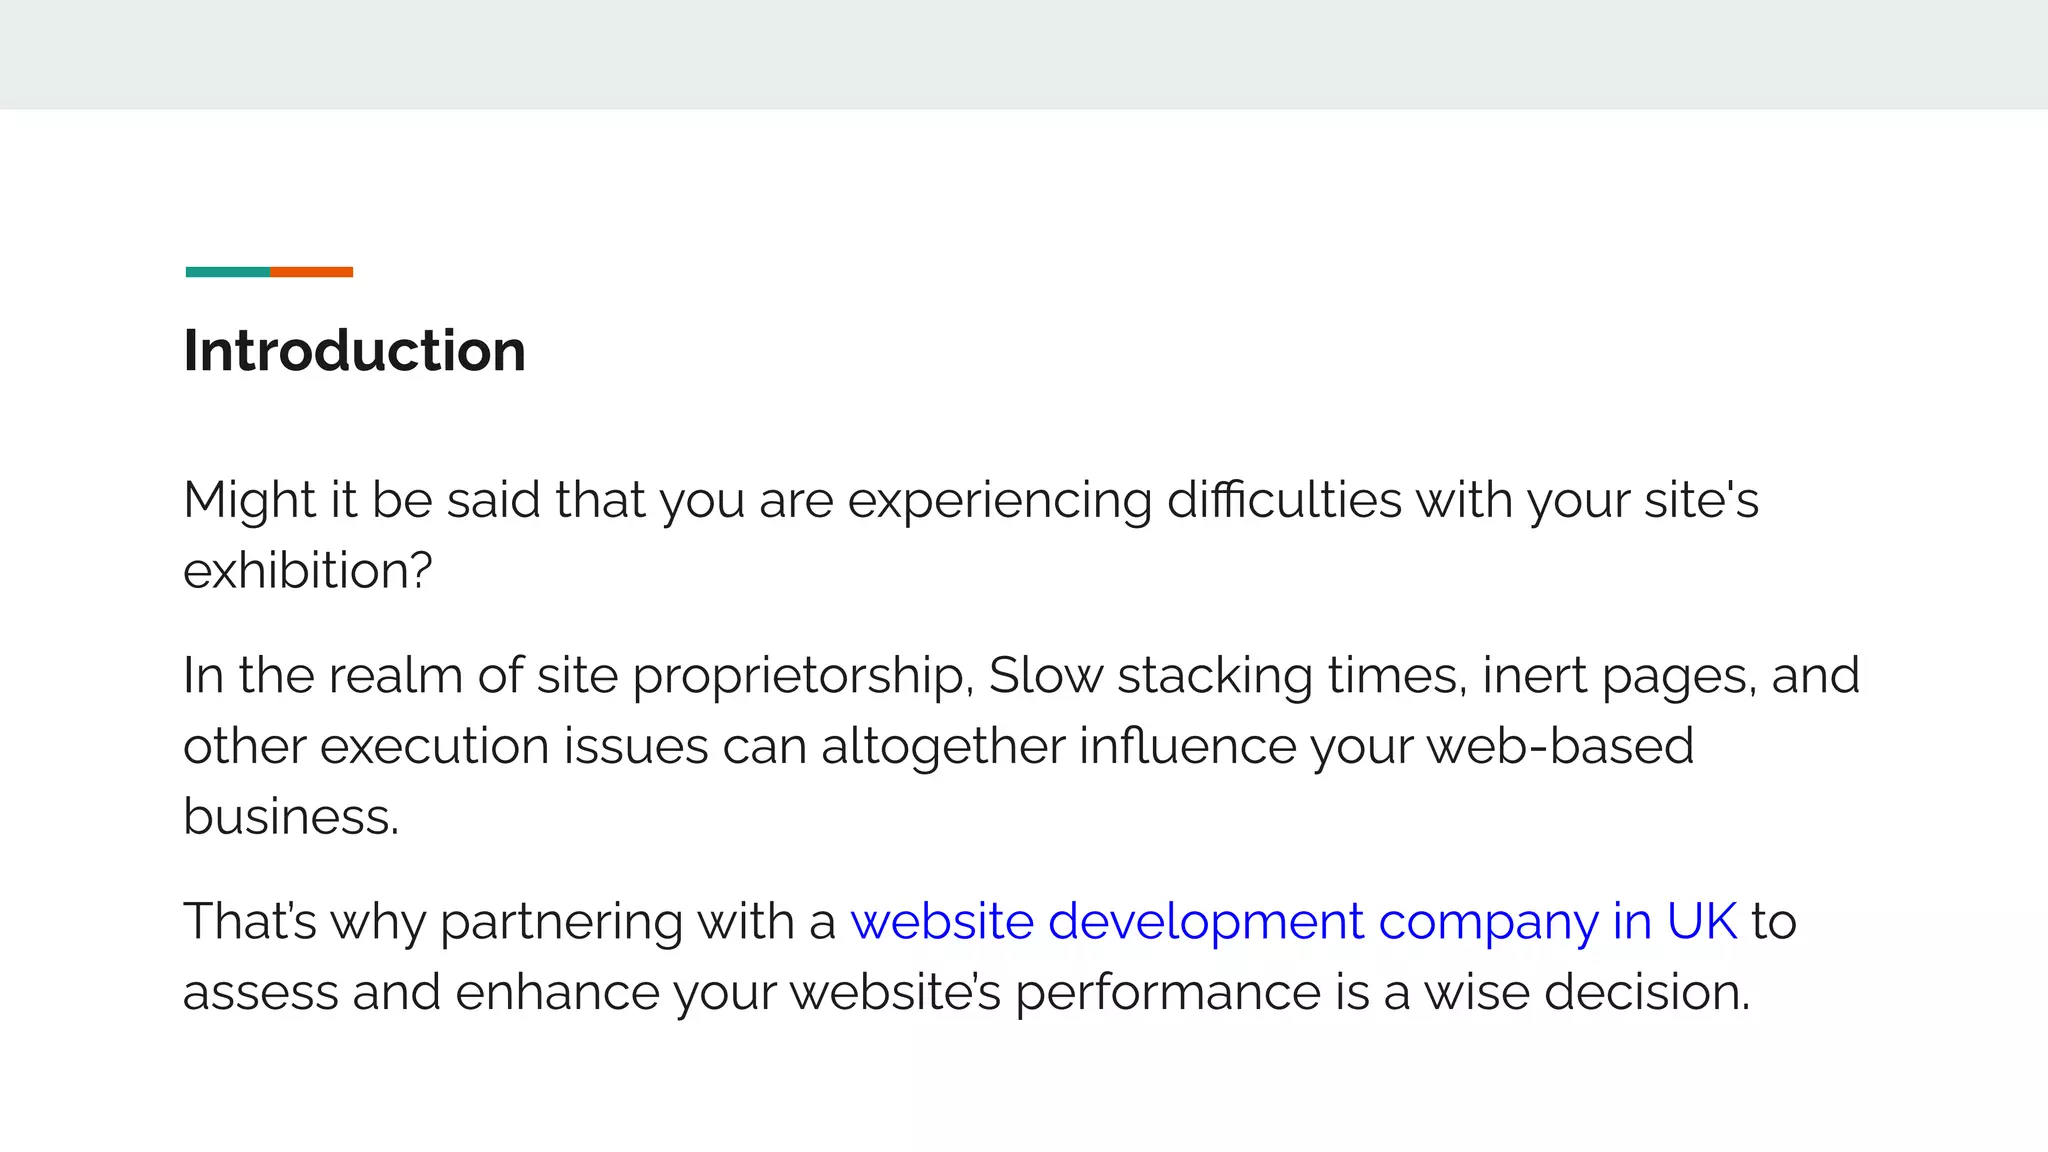
Task: Click the word 'exhibition?' in the first paragraph
Action: coord(307,571)
